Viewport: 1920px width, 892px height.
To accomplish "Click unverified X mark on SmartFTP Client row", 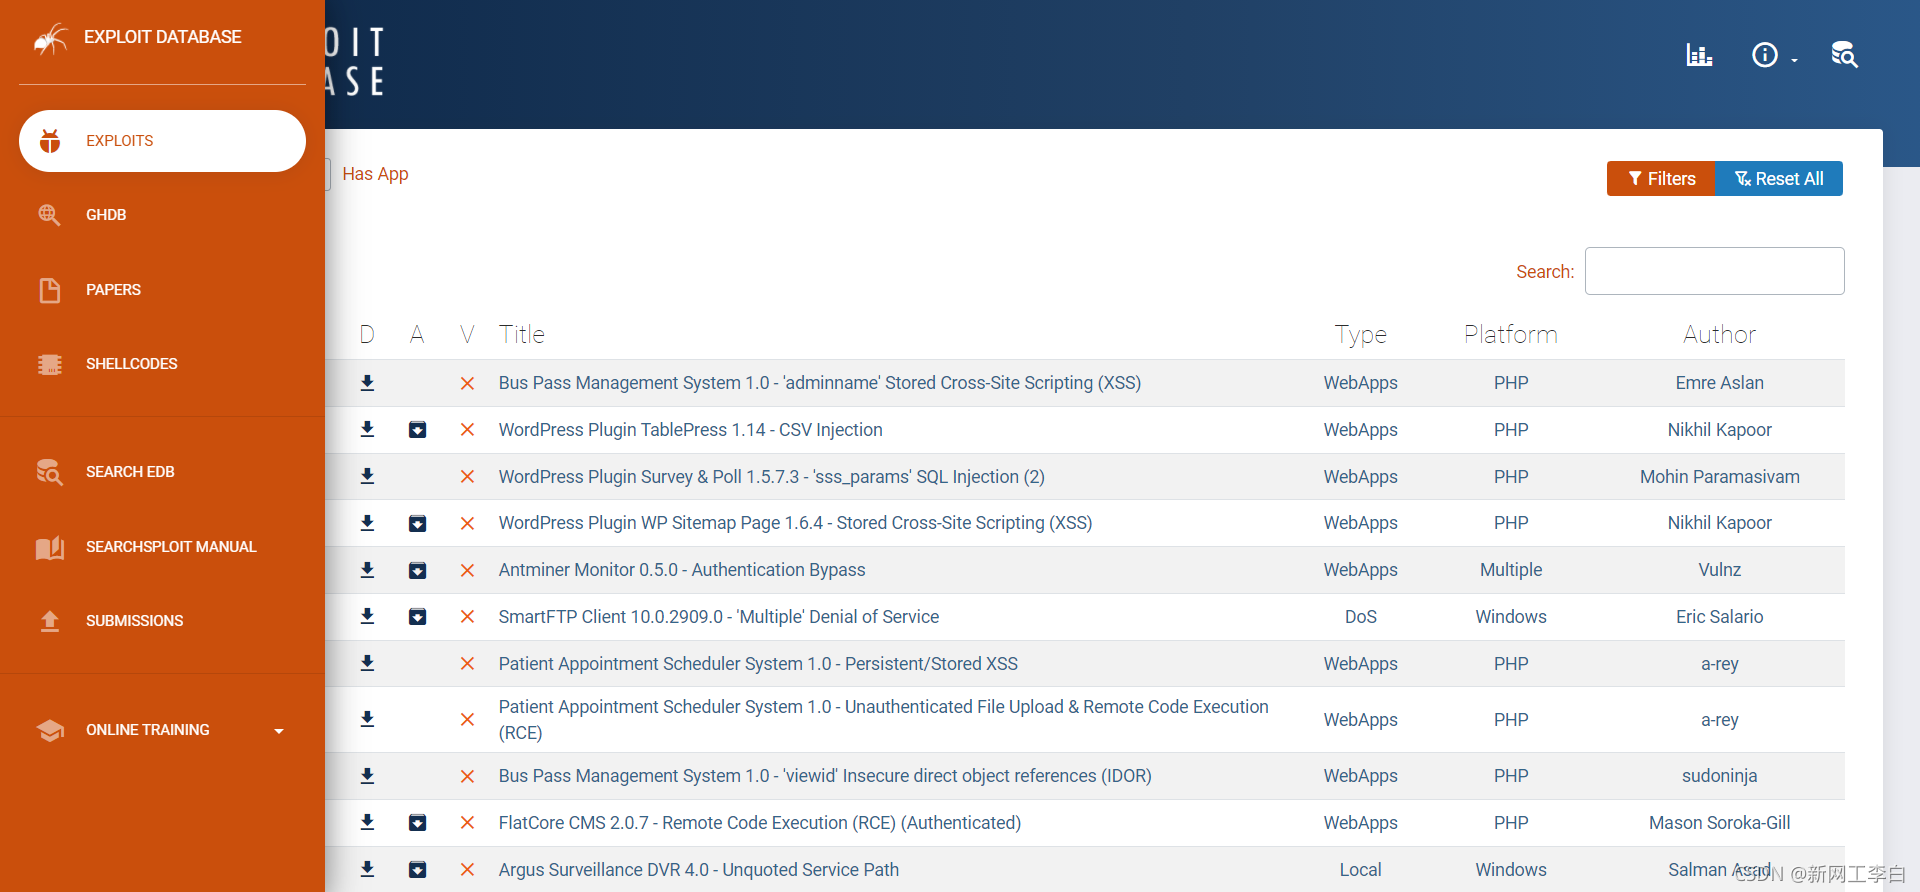I will (467, 617).
